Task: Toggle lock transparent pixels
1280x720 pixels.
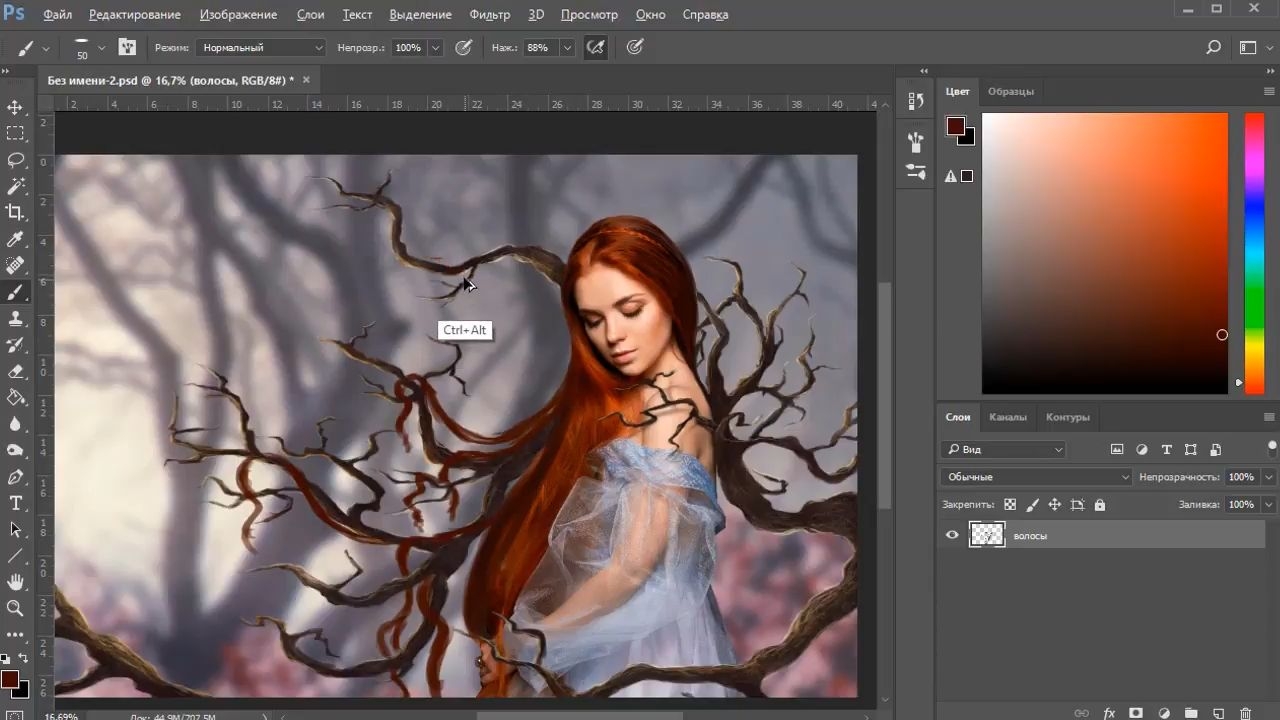Action: (1010, 505)
